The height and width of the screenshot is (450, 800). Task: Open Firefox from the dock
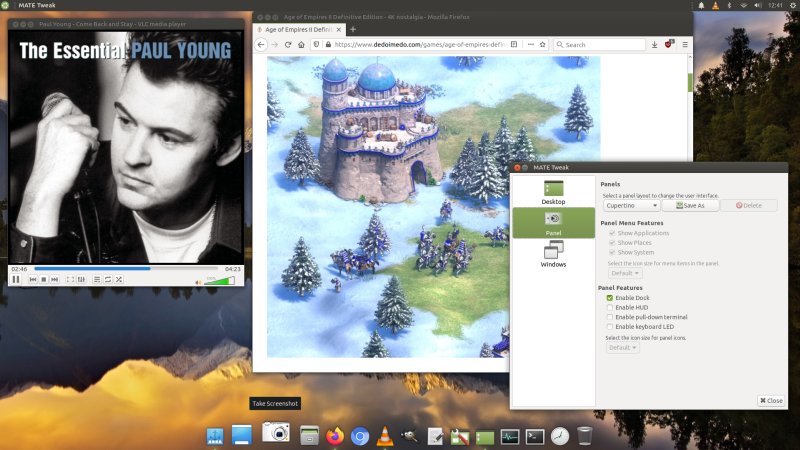[x=335, y=436]
